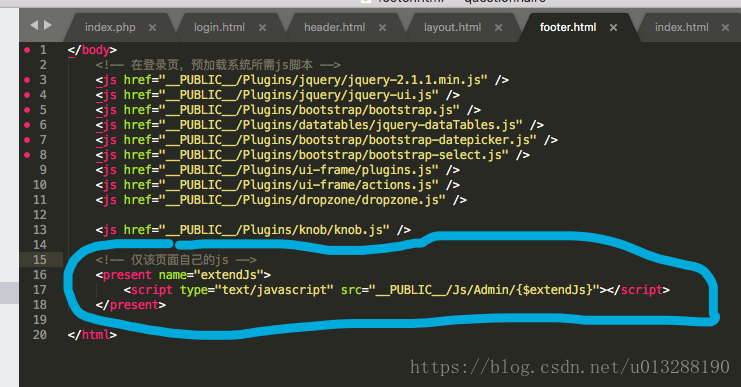
Task: Close the layout.html tab
Action: tap(498, 28)
